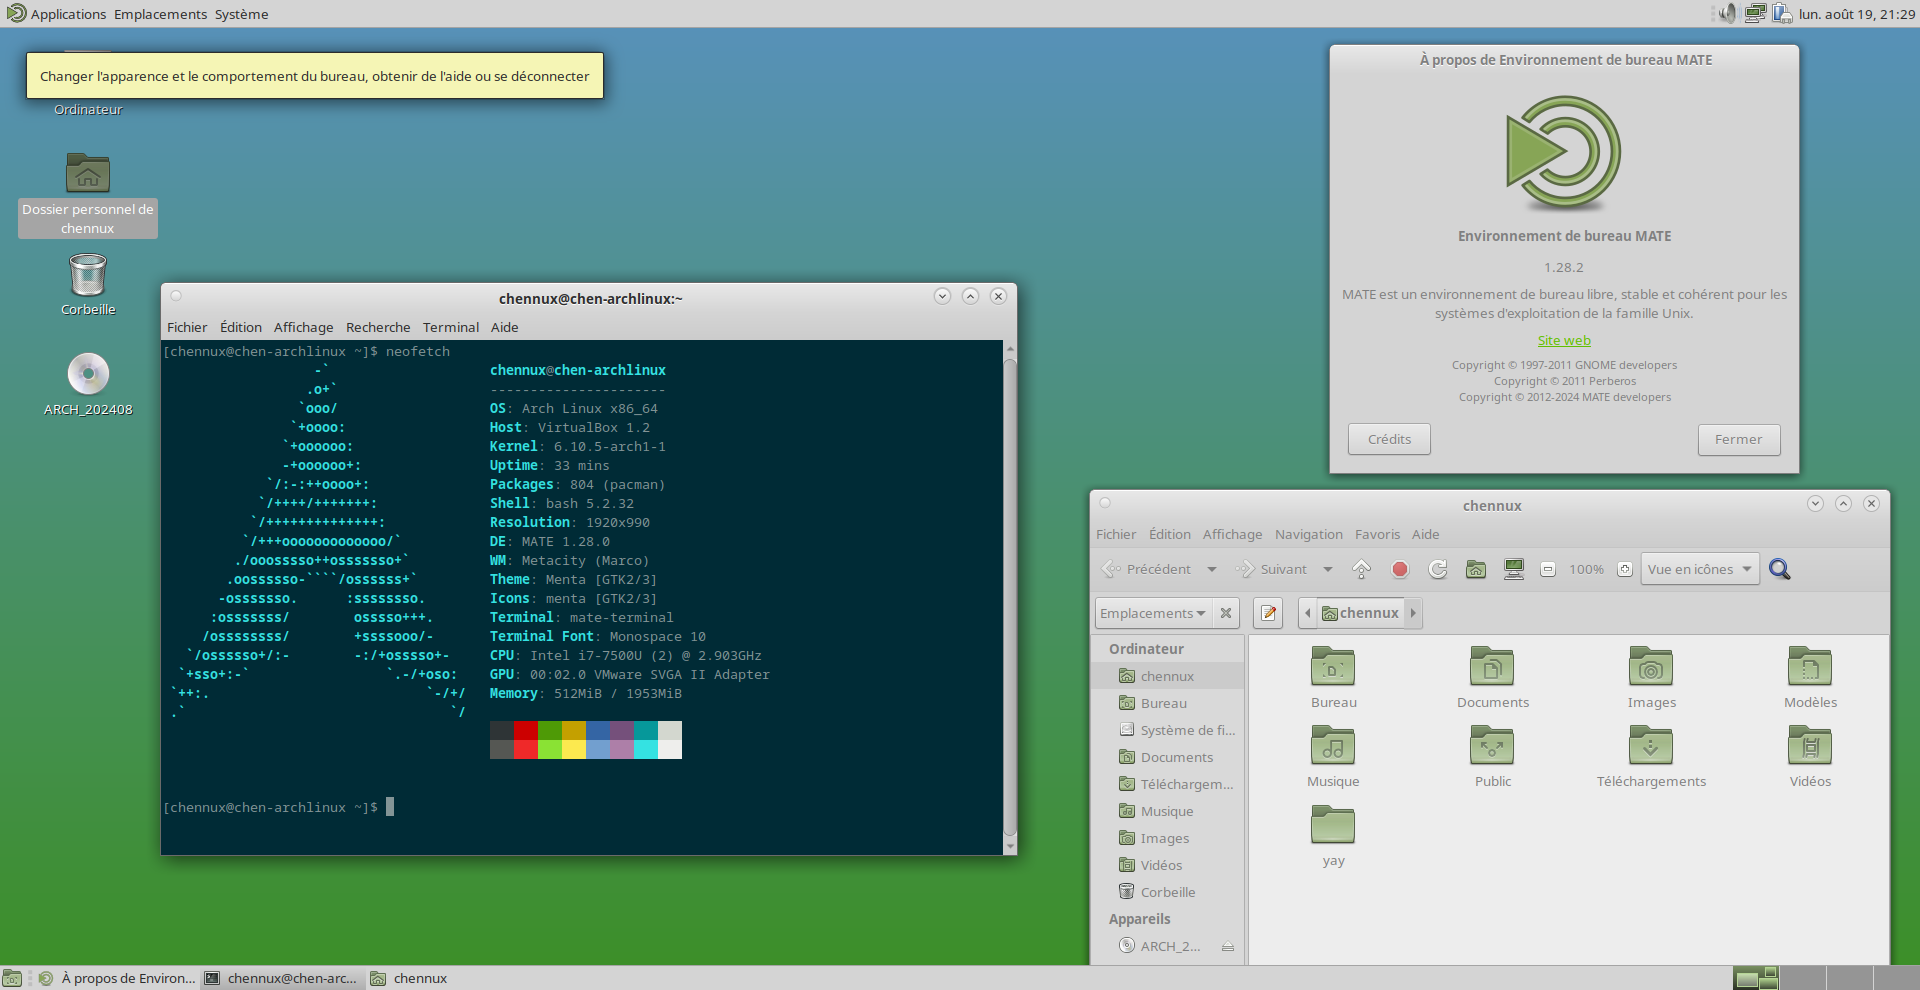Open the Home folder toolbar icon

1476,569
